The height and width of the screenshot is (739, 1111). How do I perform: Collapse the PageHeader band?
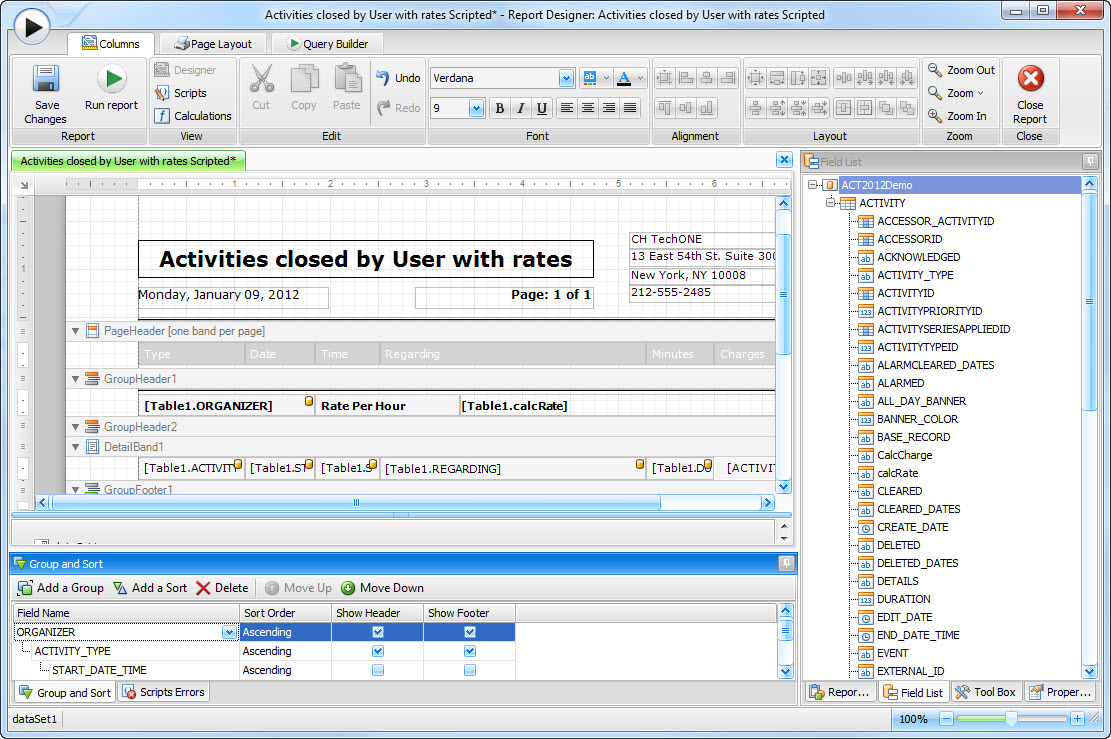click(x=75, y=331)
